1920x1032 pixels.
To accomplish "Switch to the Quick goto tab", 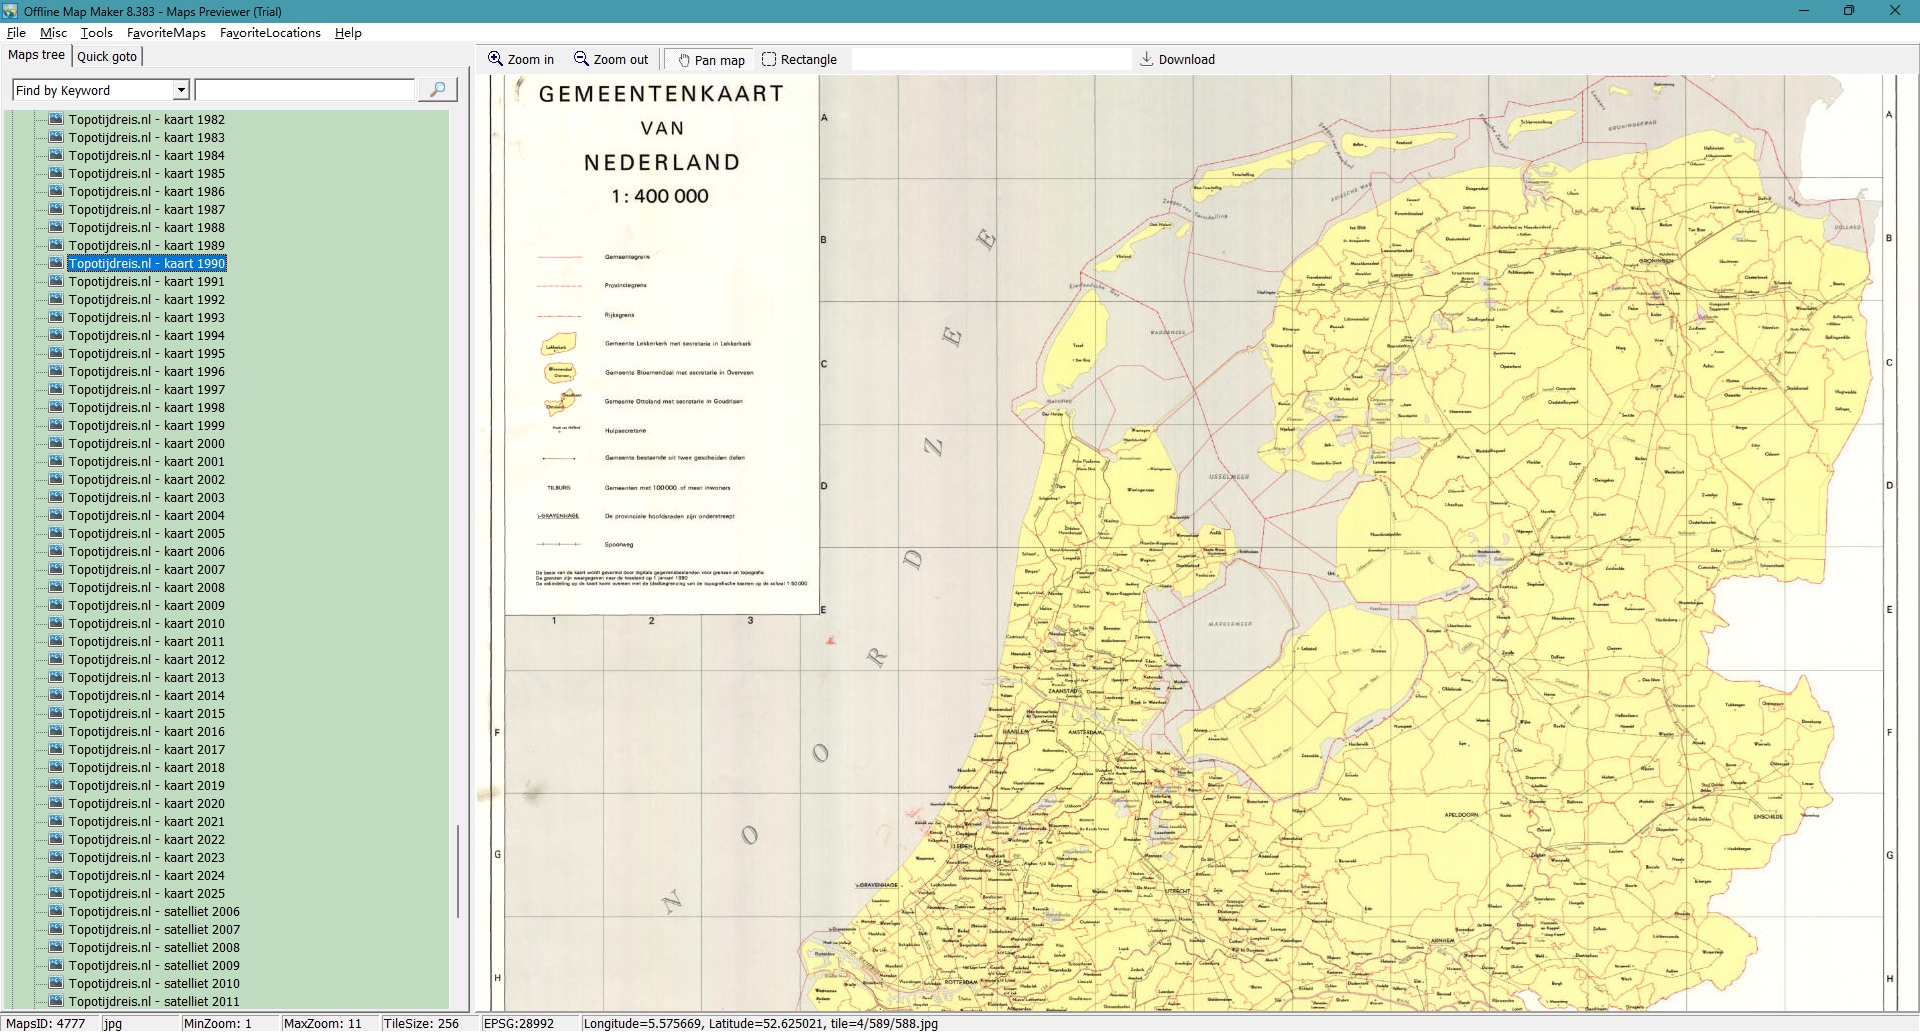I will coord(107,57).
